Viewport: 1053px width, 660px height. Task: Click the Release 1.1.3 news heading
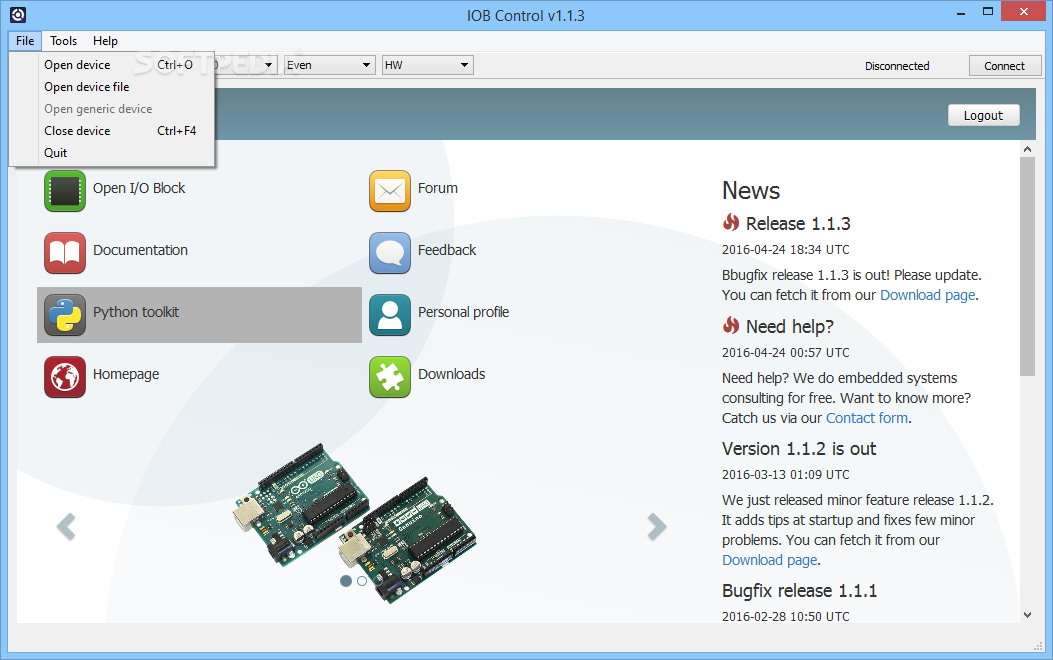[798, 223]
